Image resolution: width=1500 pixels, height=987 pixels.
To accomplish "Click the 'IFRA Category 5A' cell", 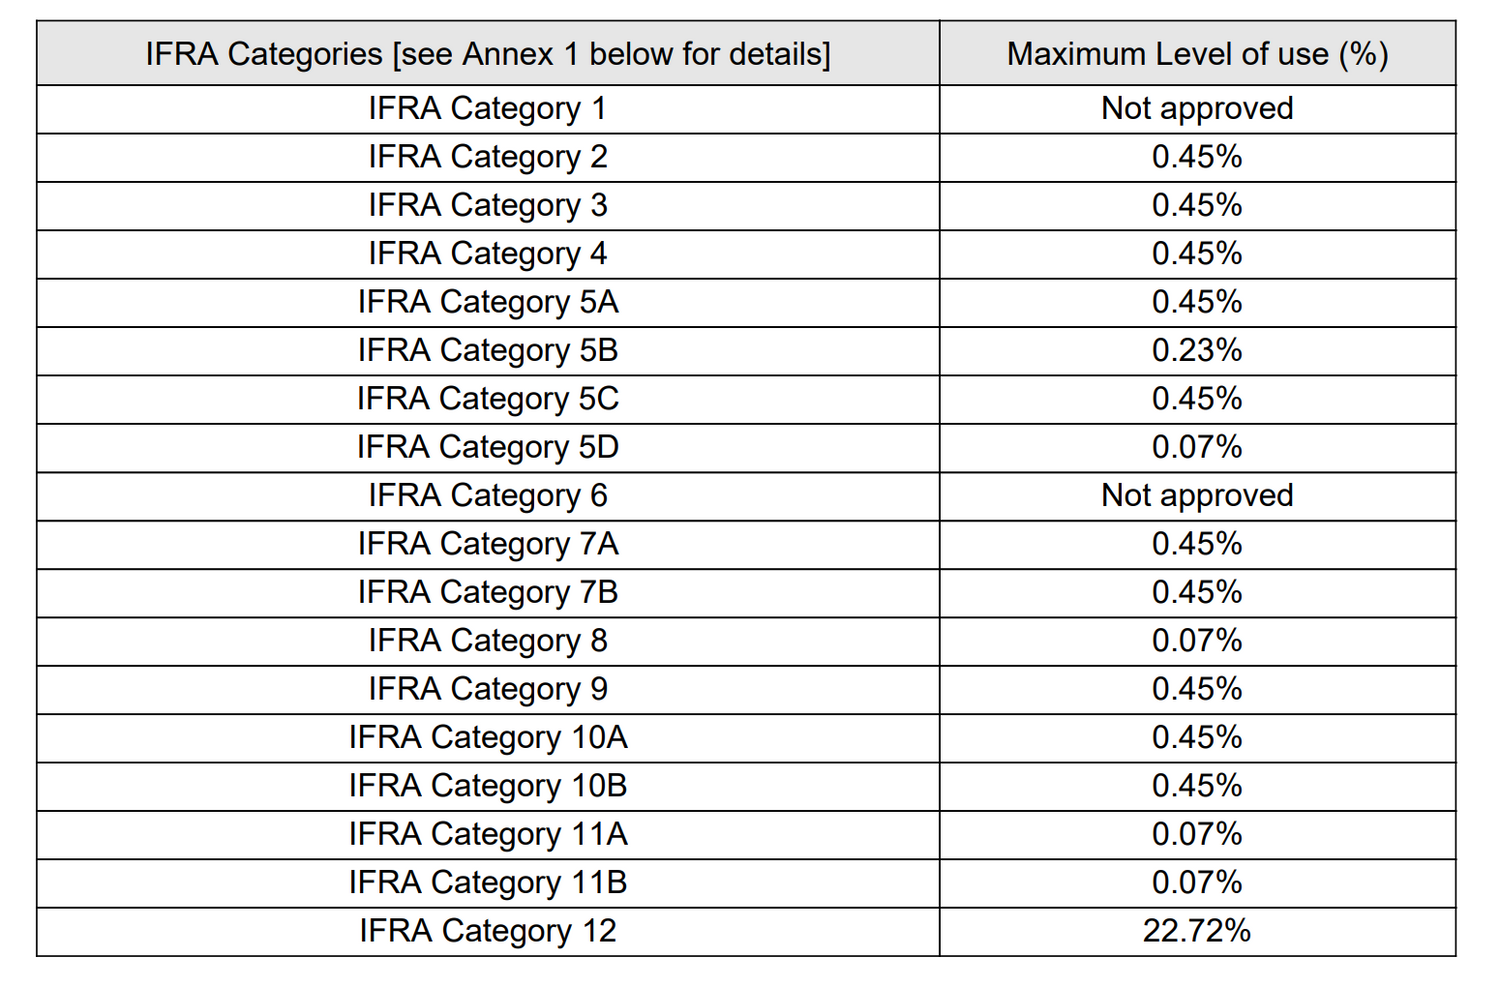I will (488, 302).
